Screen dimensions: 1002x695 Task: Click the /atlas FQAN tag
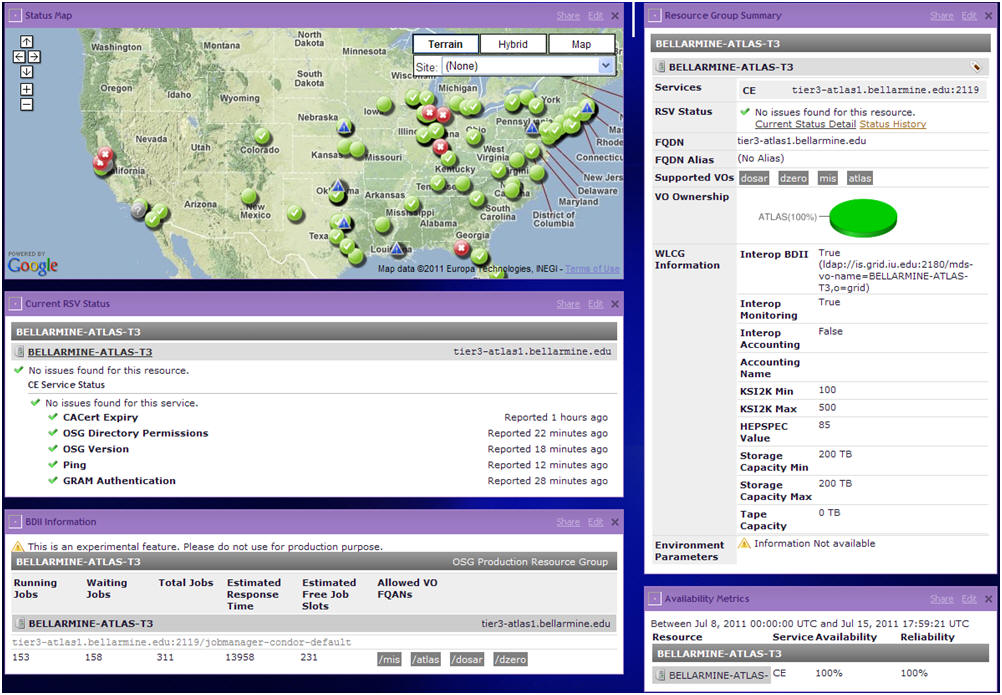click(x=426, y=659)
